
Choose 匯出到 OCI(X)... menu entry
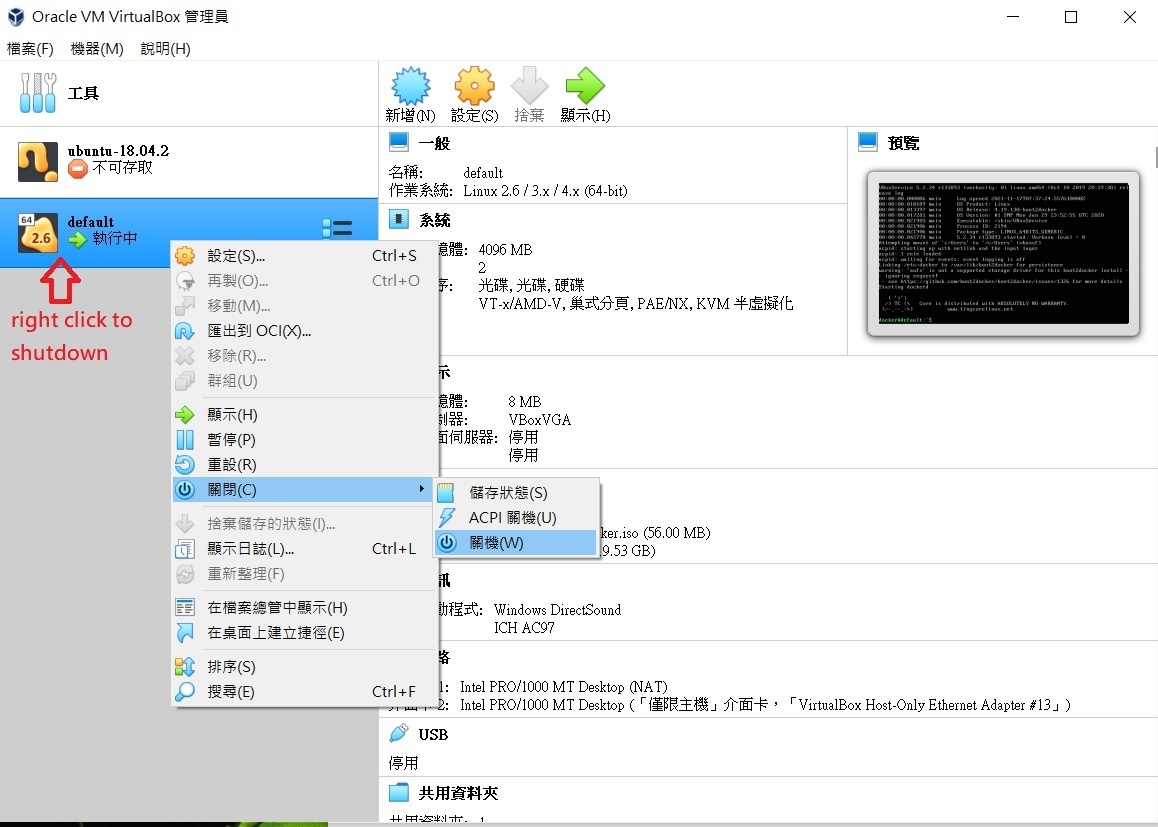tap(302, 331)
